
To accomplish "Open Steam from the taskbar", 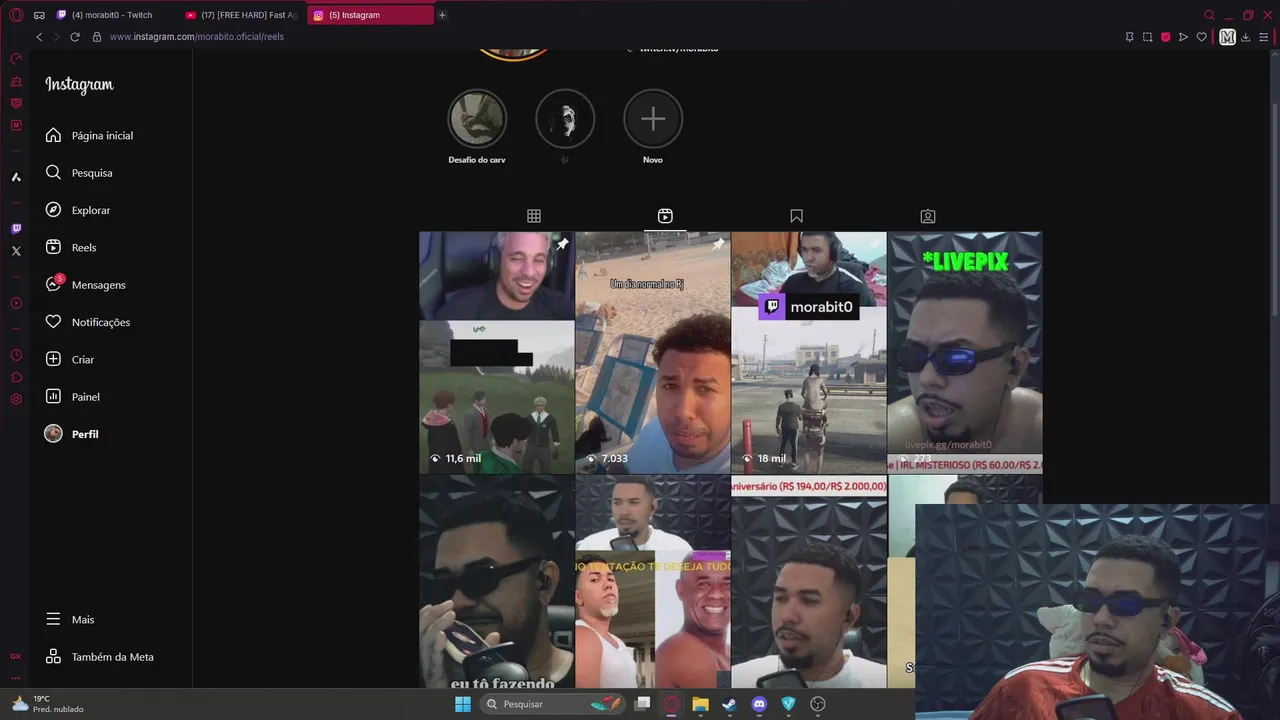I will [x=729, y=704].
